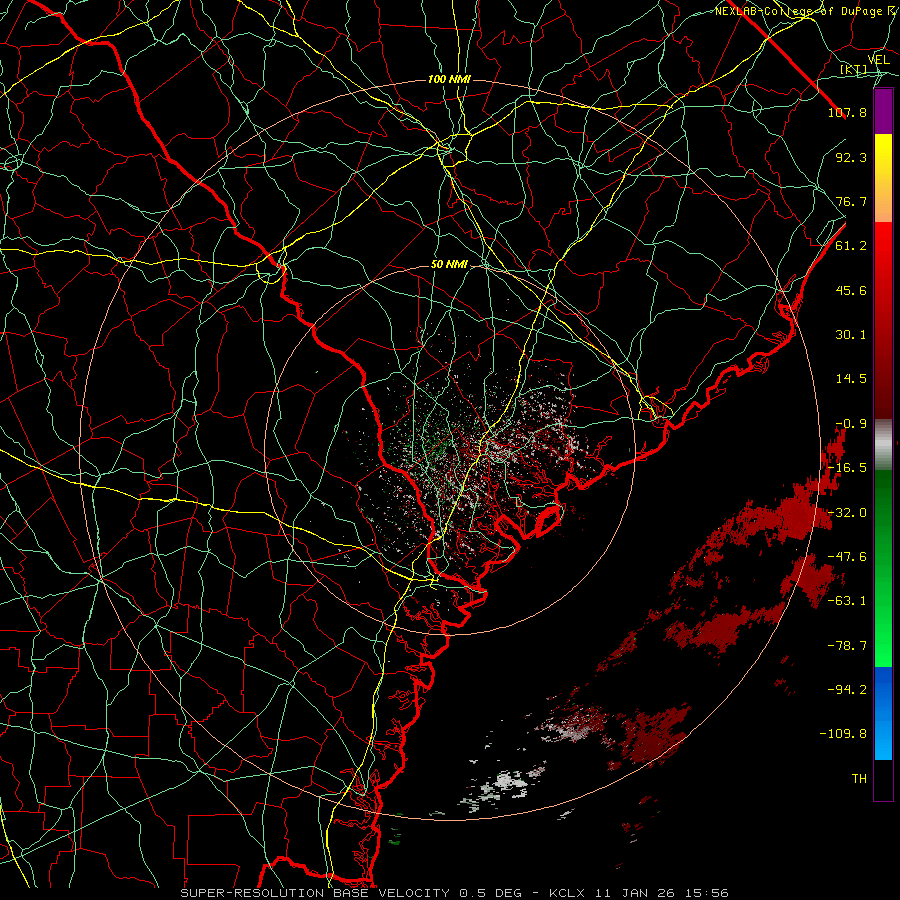Click the -32.0 scale value
The width and height of the screenshot is (900, 900).
pyautogui.click(x=847, y=513)
